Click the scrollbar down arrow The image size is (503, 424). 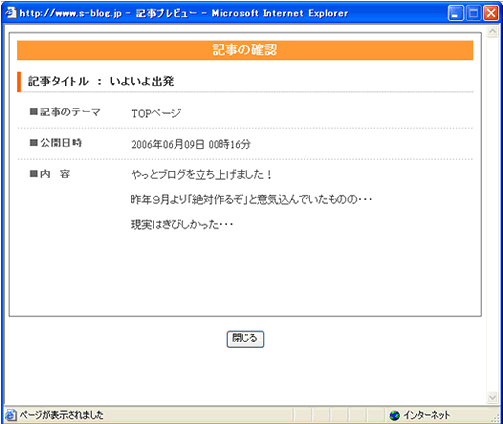[492, 397]
